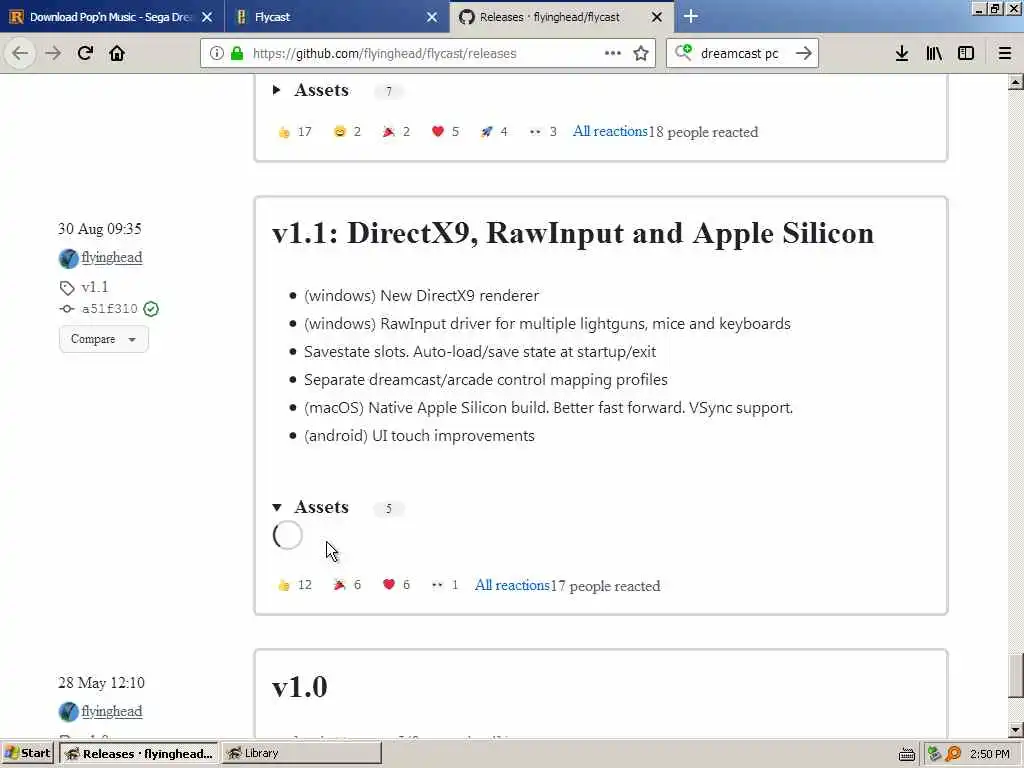Click the eyes reaction showing 3

click(543, 132)
